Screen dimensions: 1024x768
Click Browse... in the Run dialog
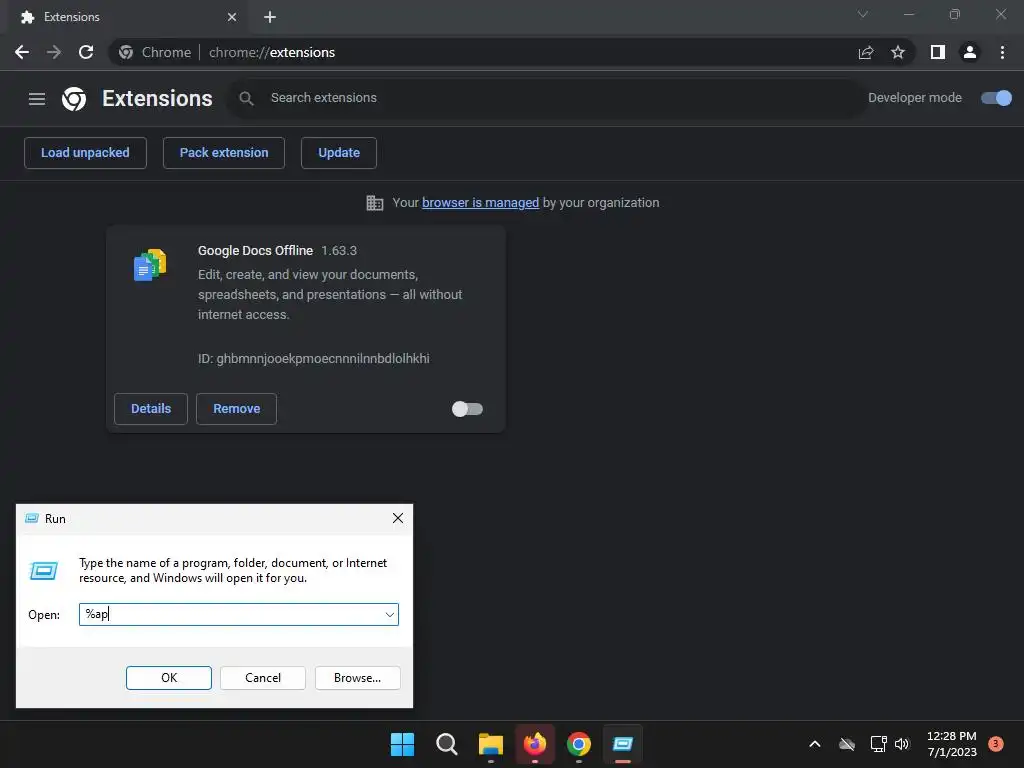pos(357,678)
